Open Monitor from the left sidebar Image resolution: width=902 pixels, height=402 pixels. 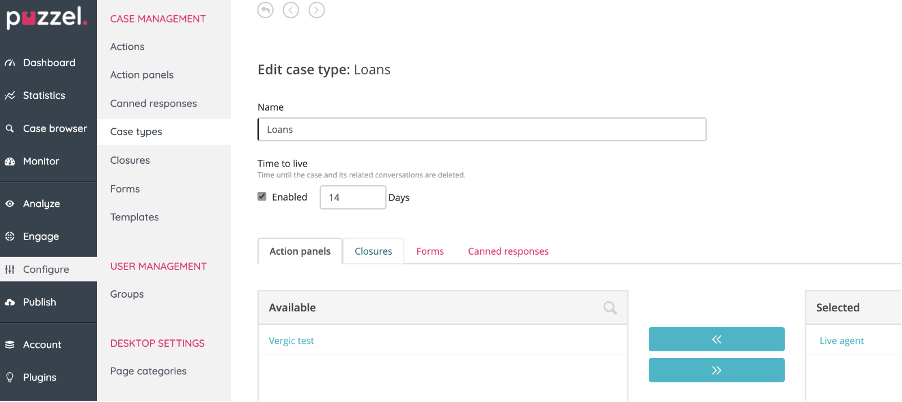(x=40, y=161)
